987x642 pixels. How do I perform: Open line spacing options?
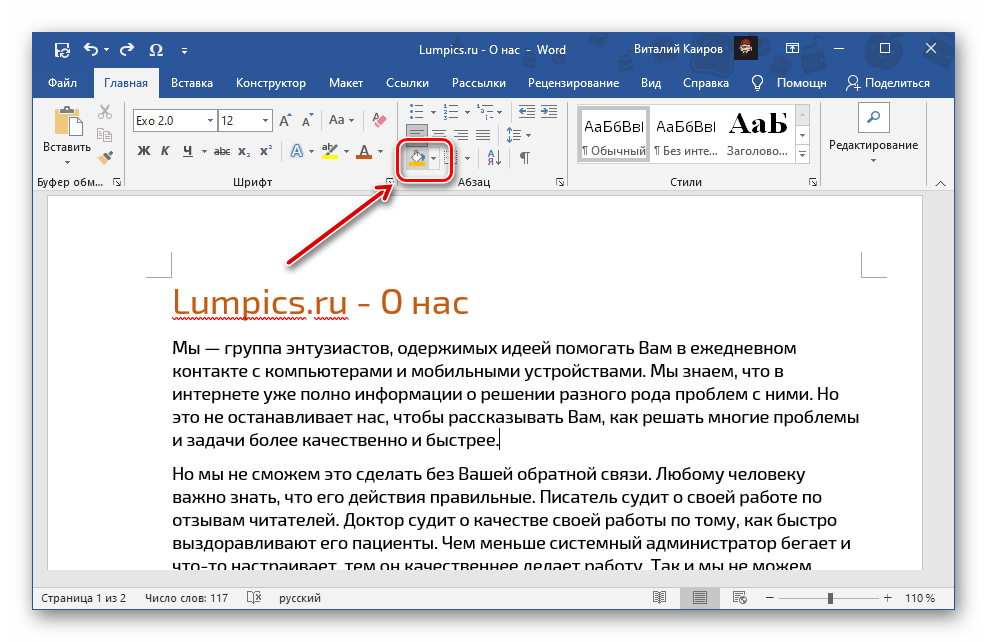[514, 135]
